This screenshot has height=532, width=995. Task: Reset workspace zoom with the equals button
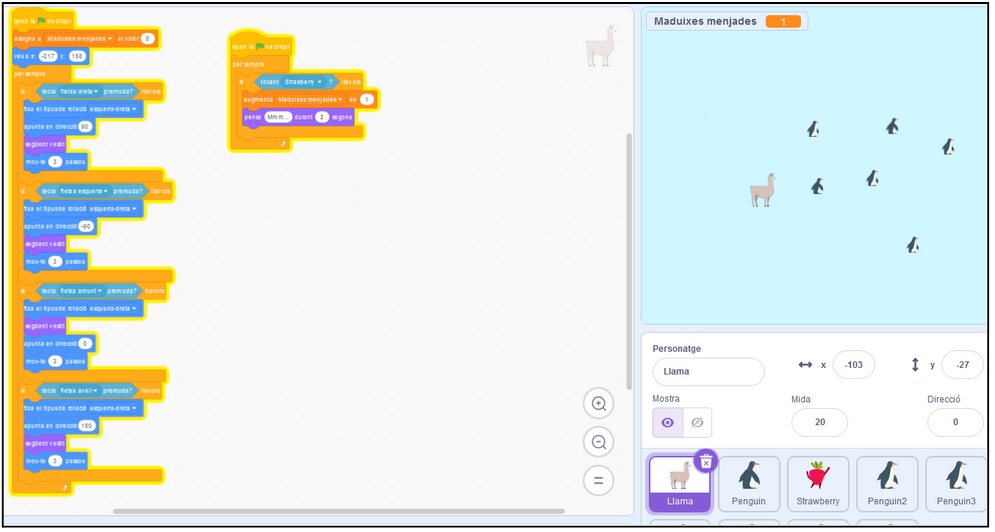point(599,480)
